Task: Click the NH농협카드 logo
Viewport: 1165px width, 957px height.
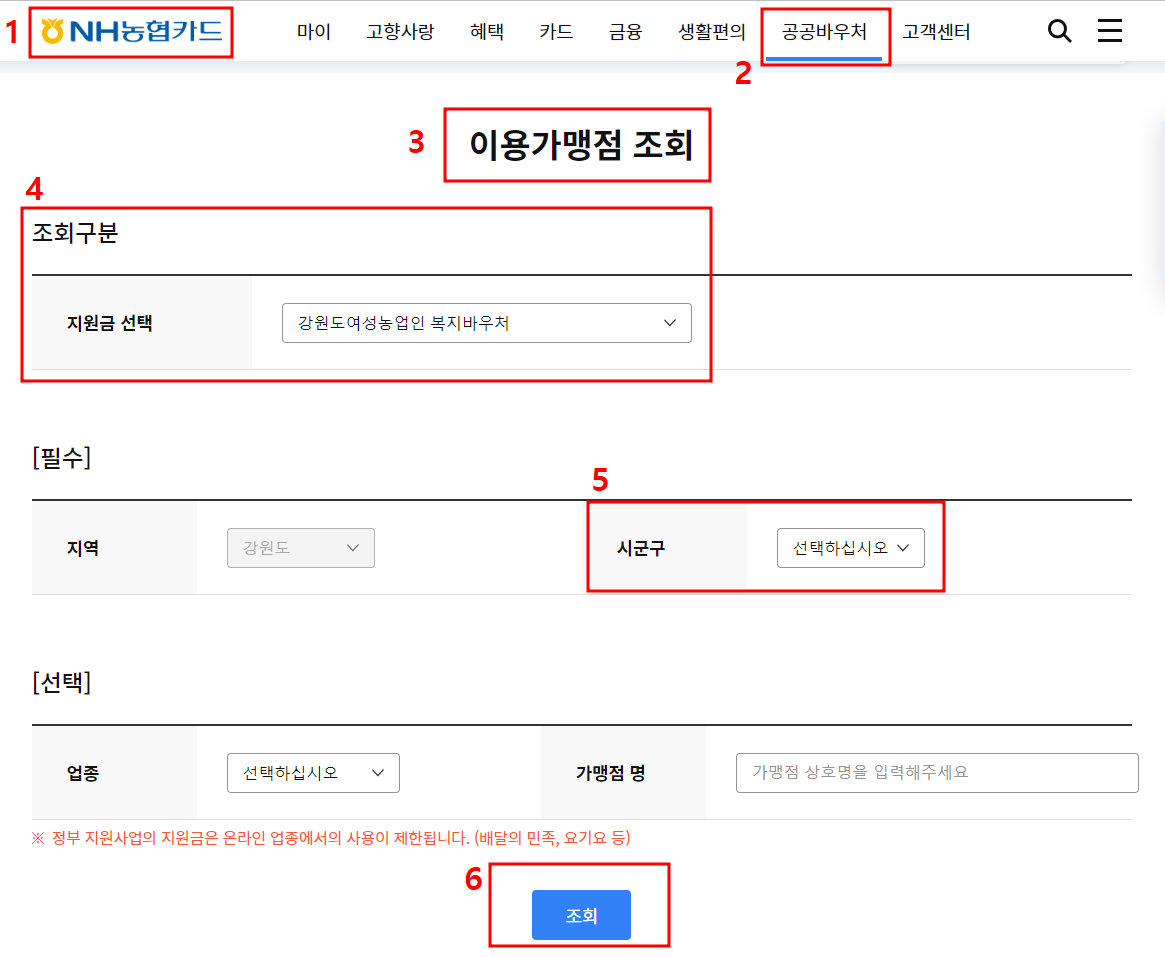Action: coord(131,31)
